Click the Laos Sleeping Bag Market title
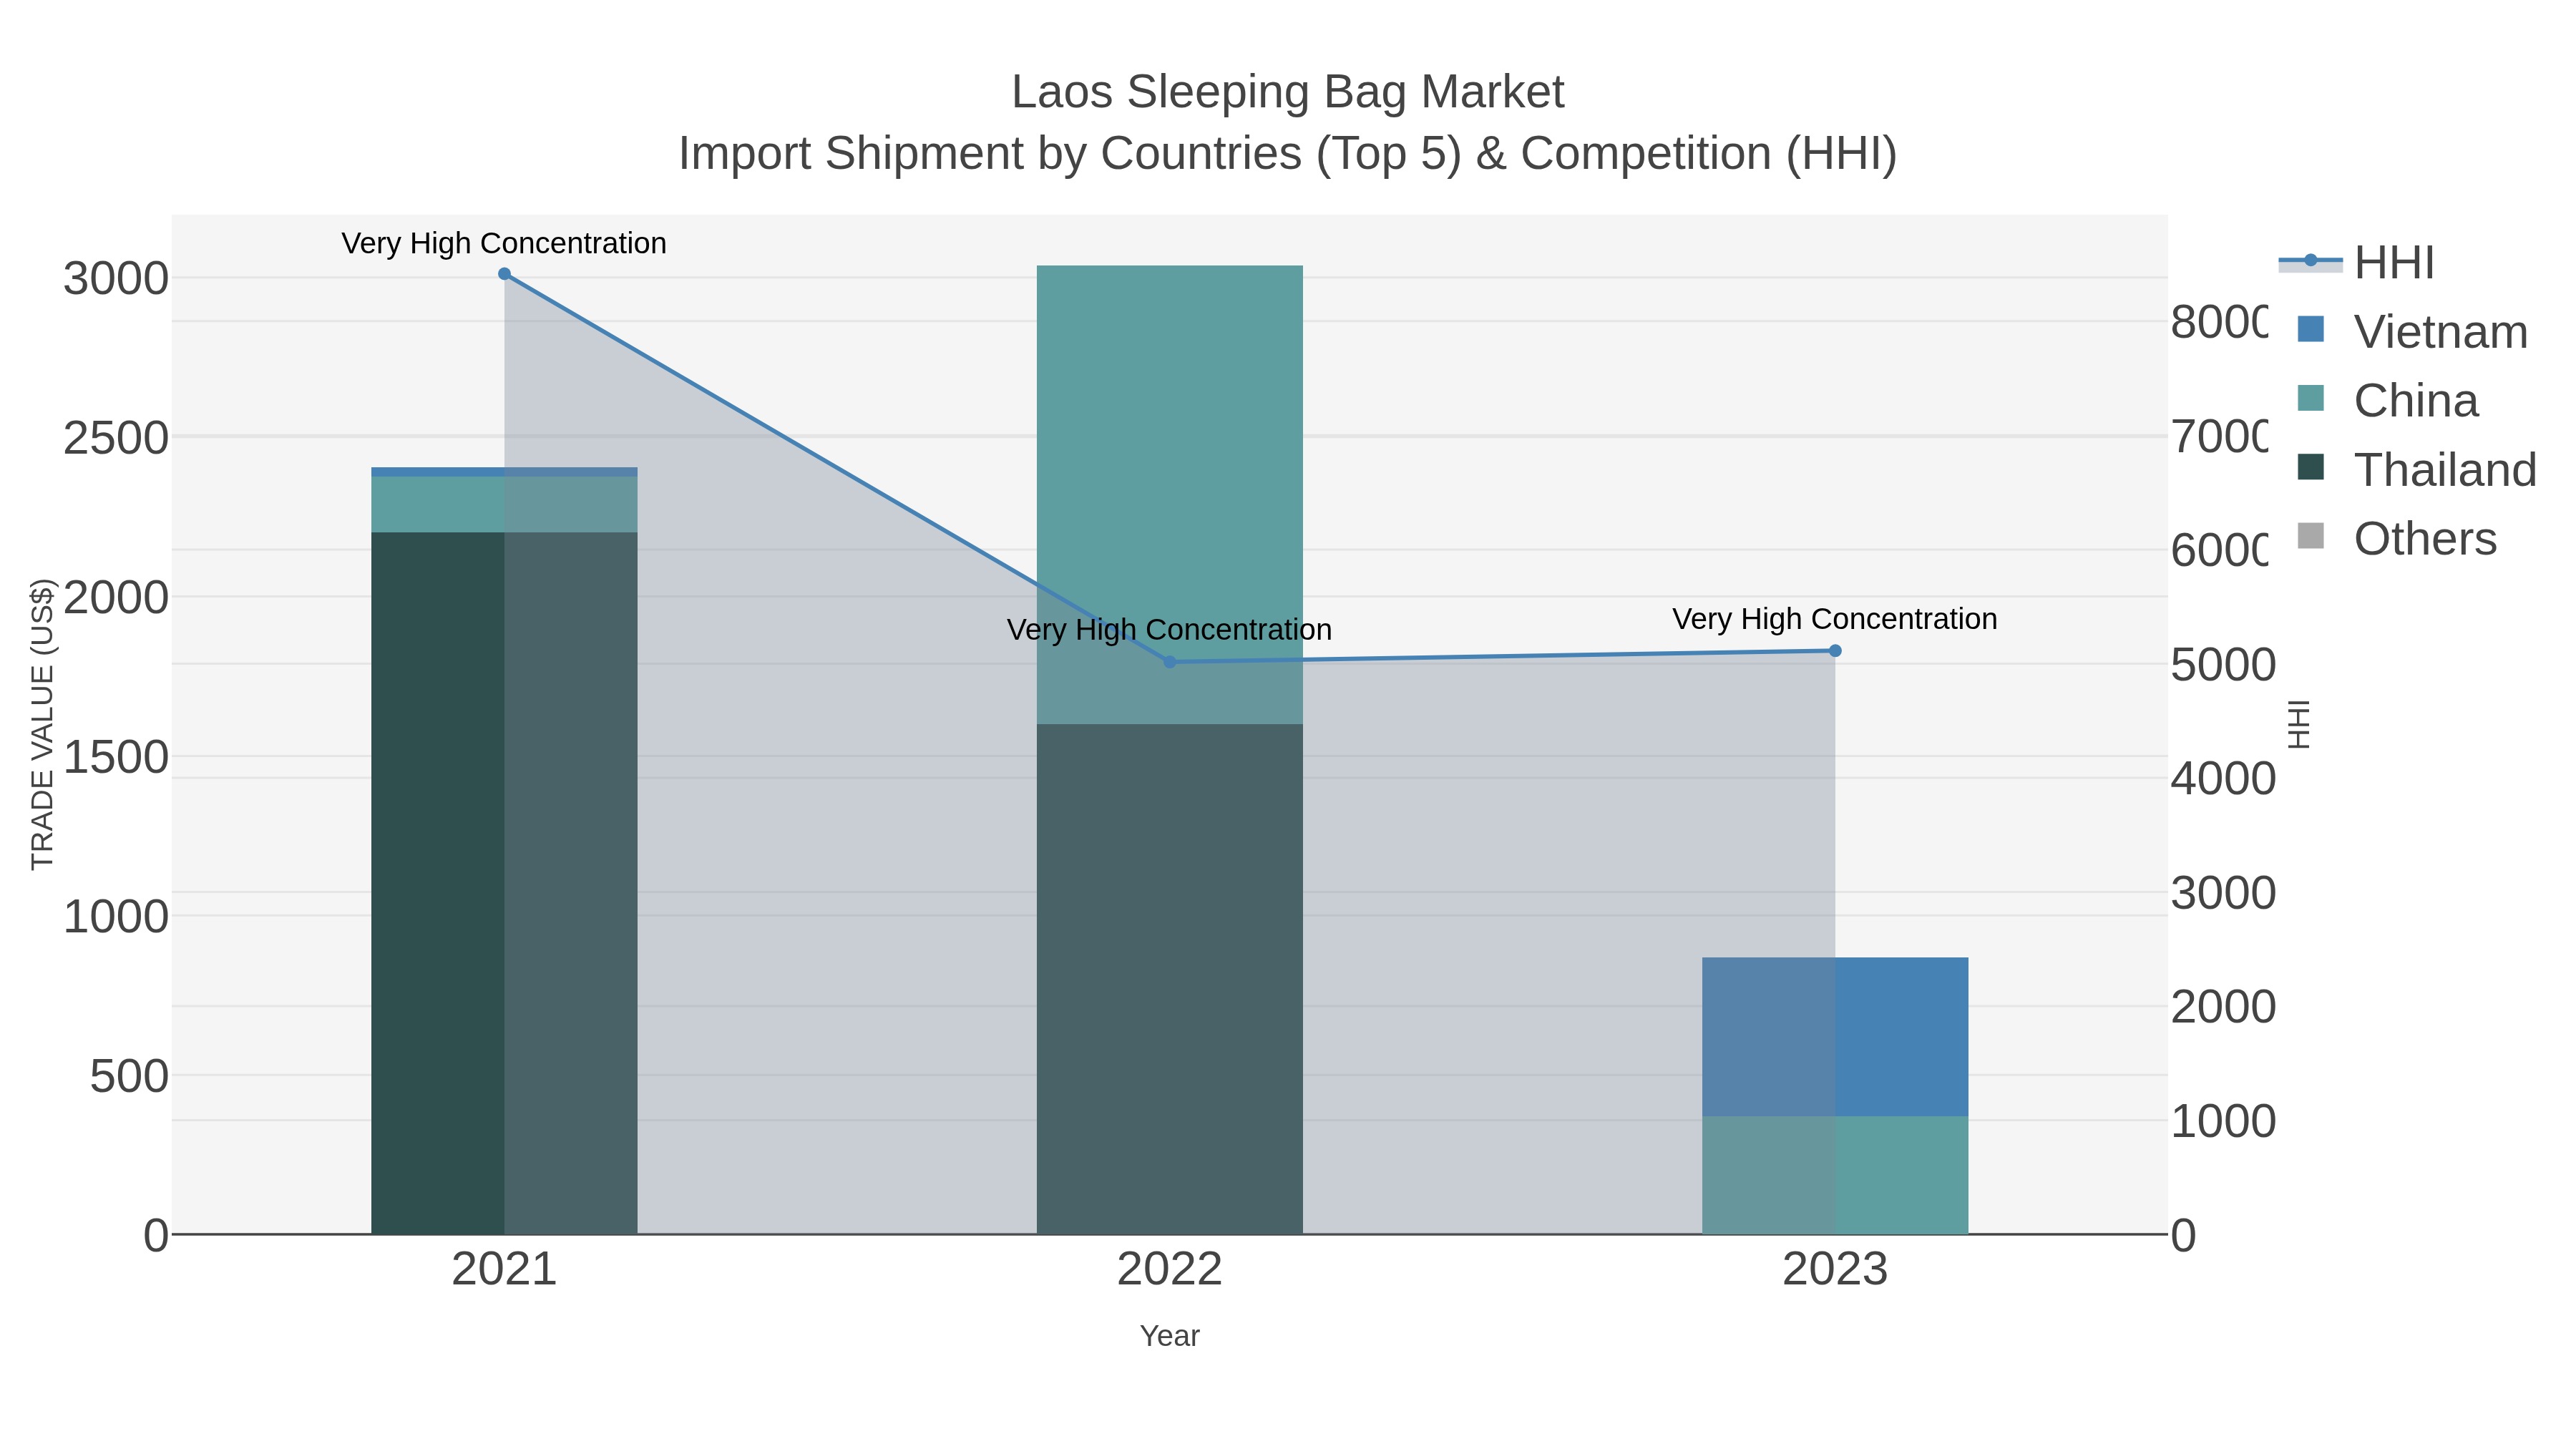Viewport: 2576px width, 1449px height. 1288,92
